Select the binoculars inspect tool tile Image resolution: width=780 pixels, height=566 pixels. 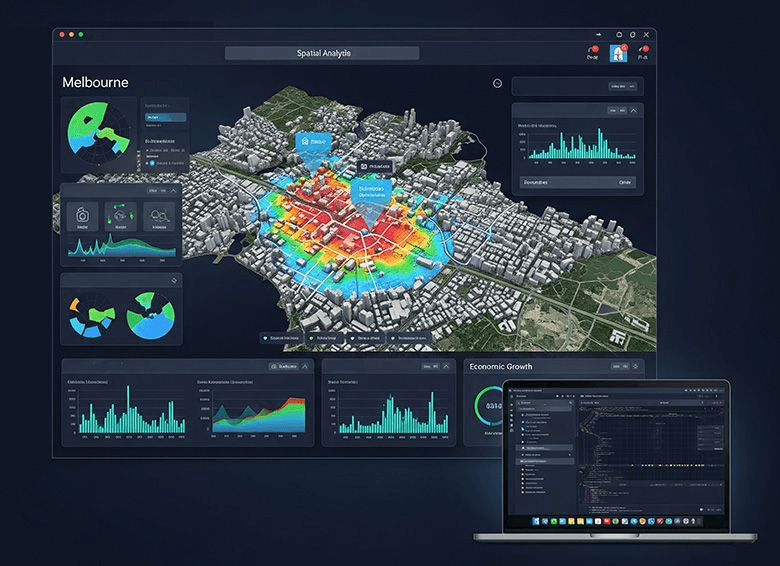[159, 216]
